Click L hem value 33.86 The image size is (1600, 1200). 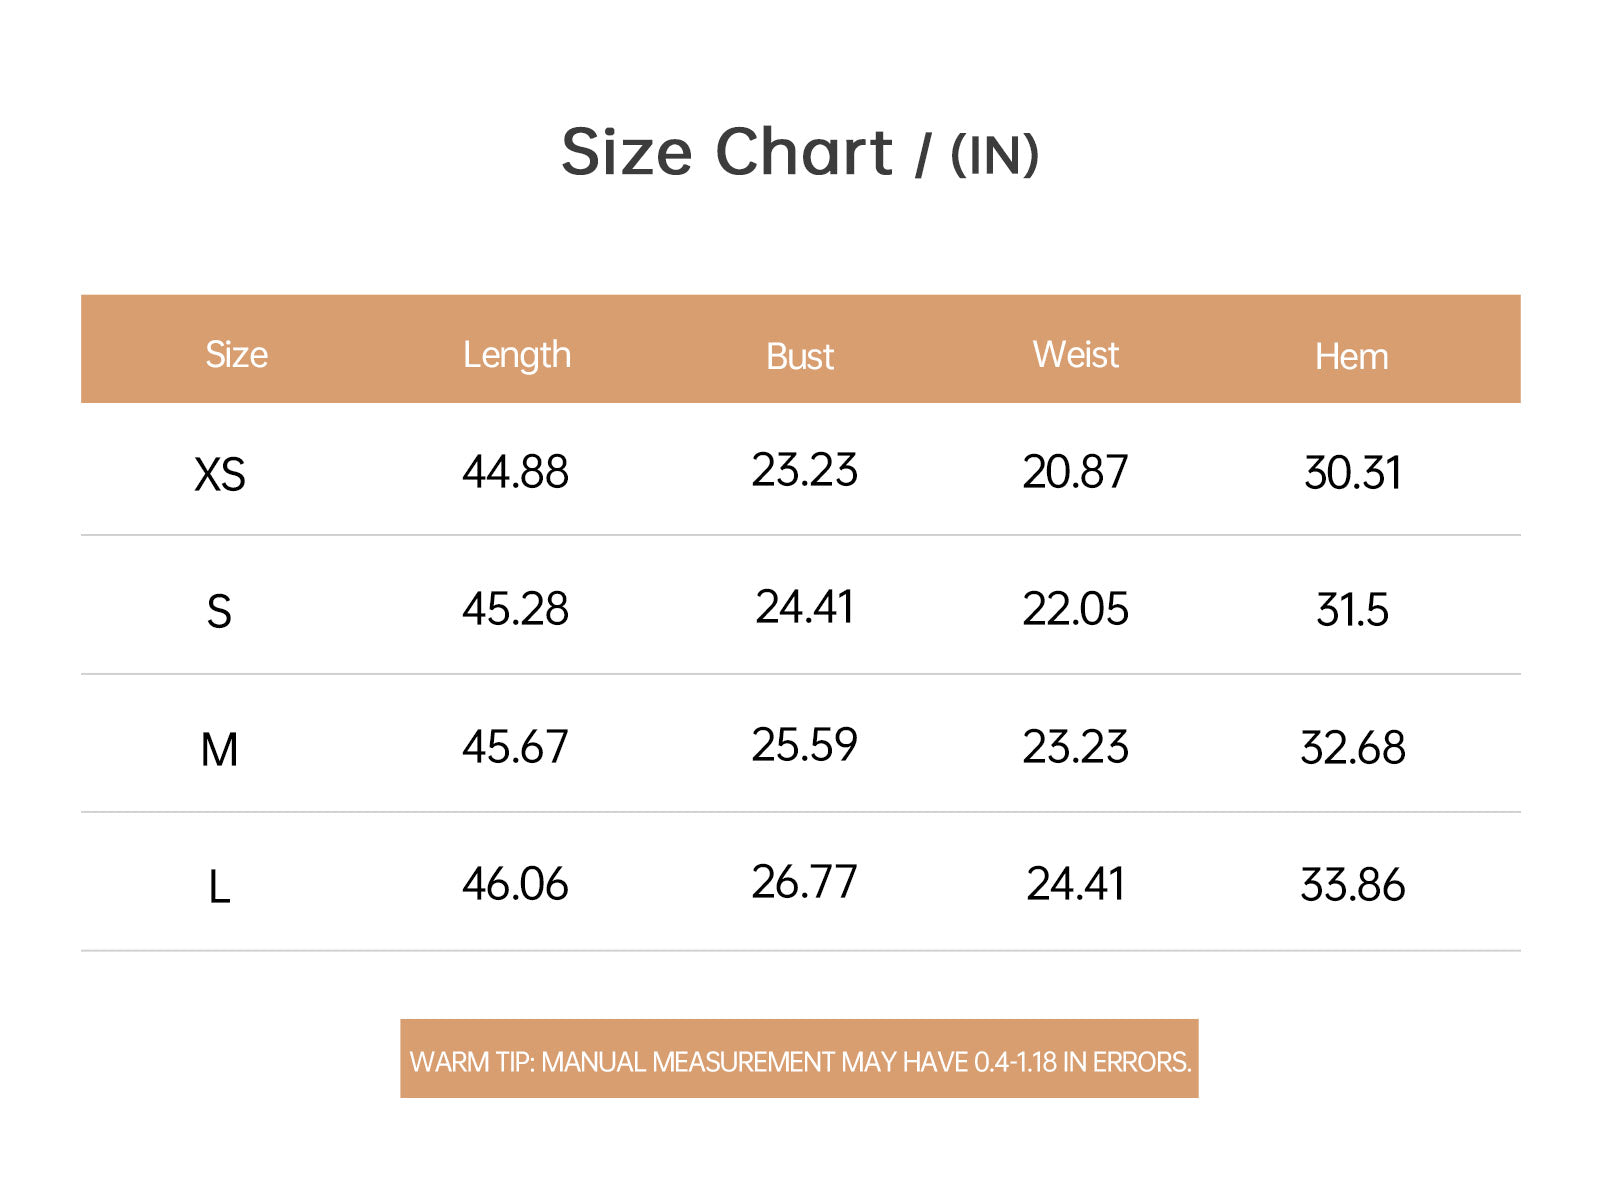[x=1353, y=885]
